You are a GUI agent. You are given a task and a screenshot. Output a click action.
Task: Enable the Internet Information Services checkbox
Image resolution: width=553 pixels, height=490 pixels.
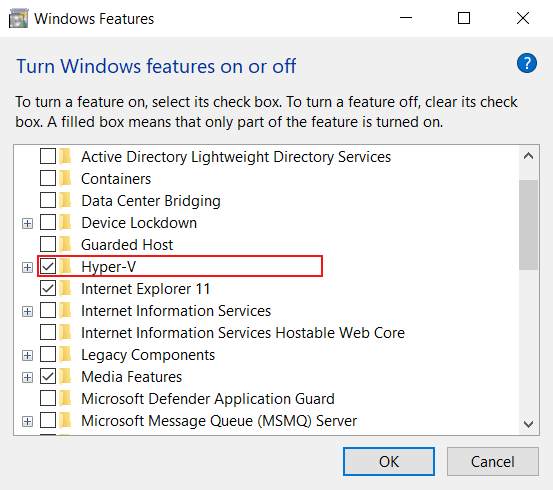tap(48, 310)
